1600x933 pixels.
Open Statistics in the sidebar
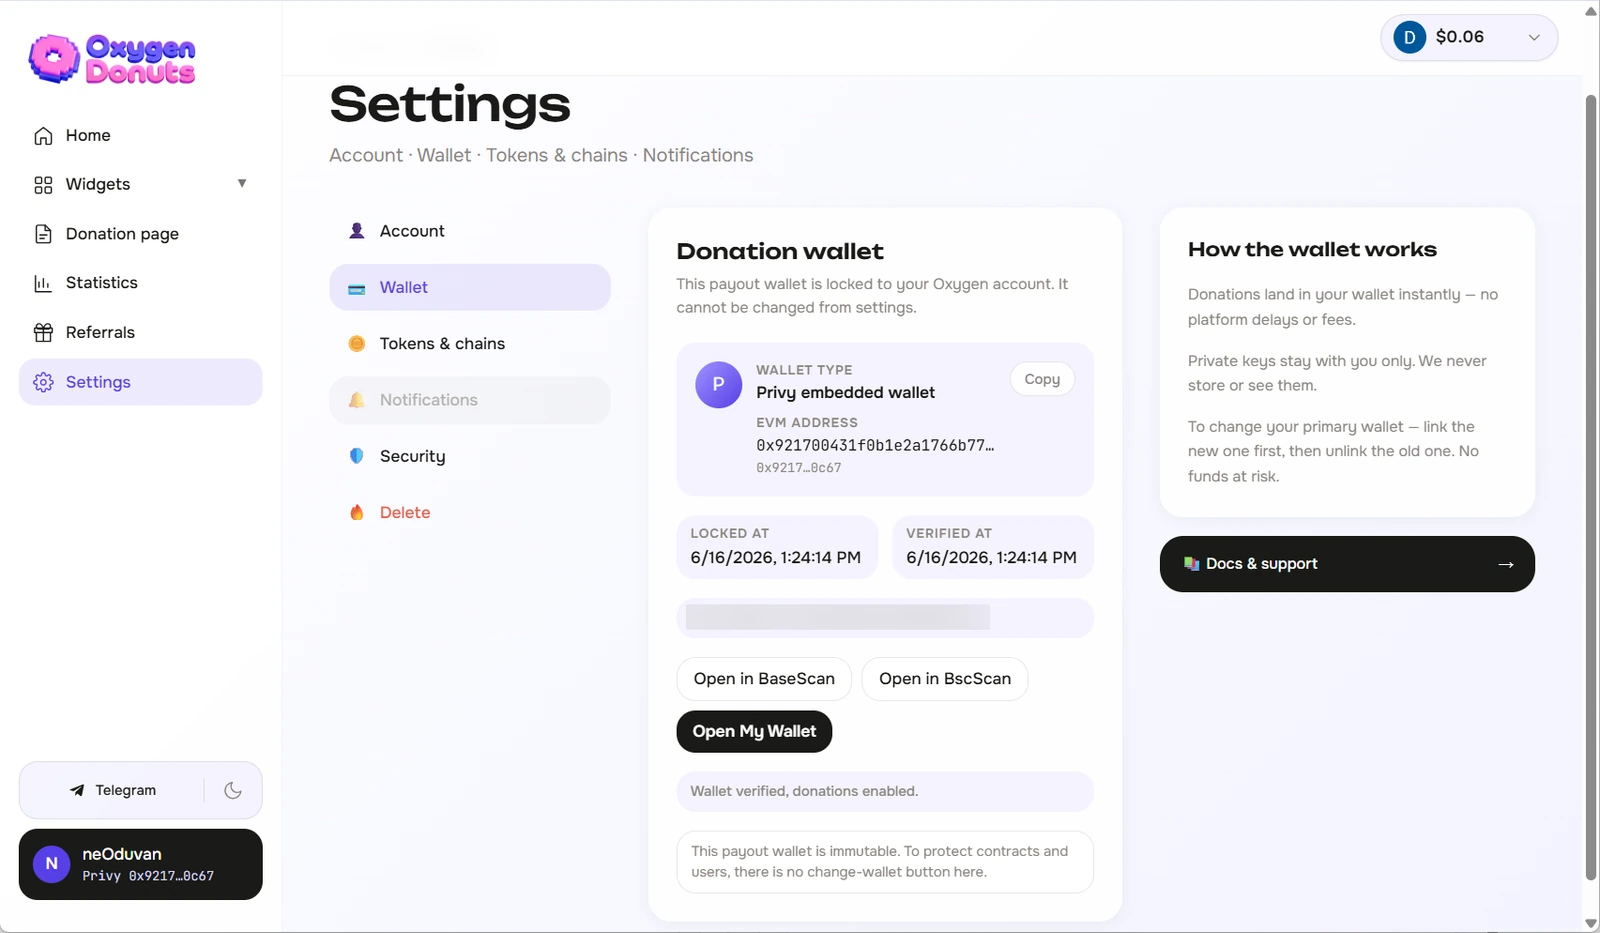coord(141,283)
